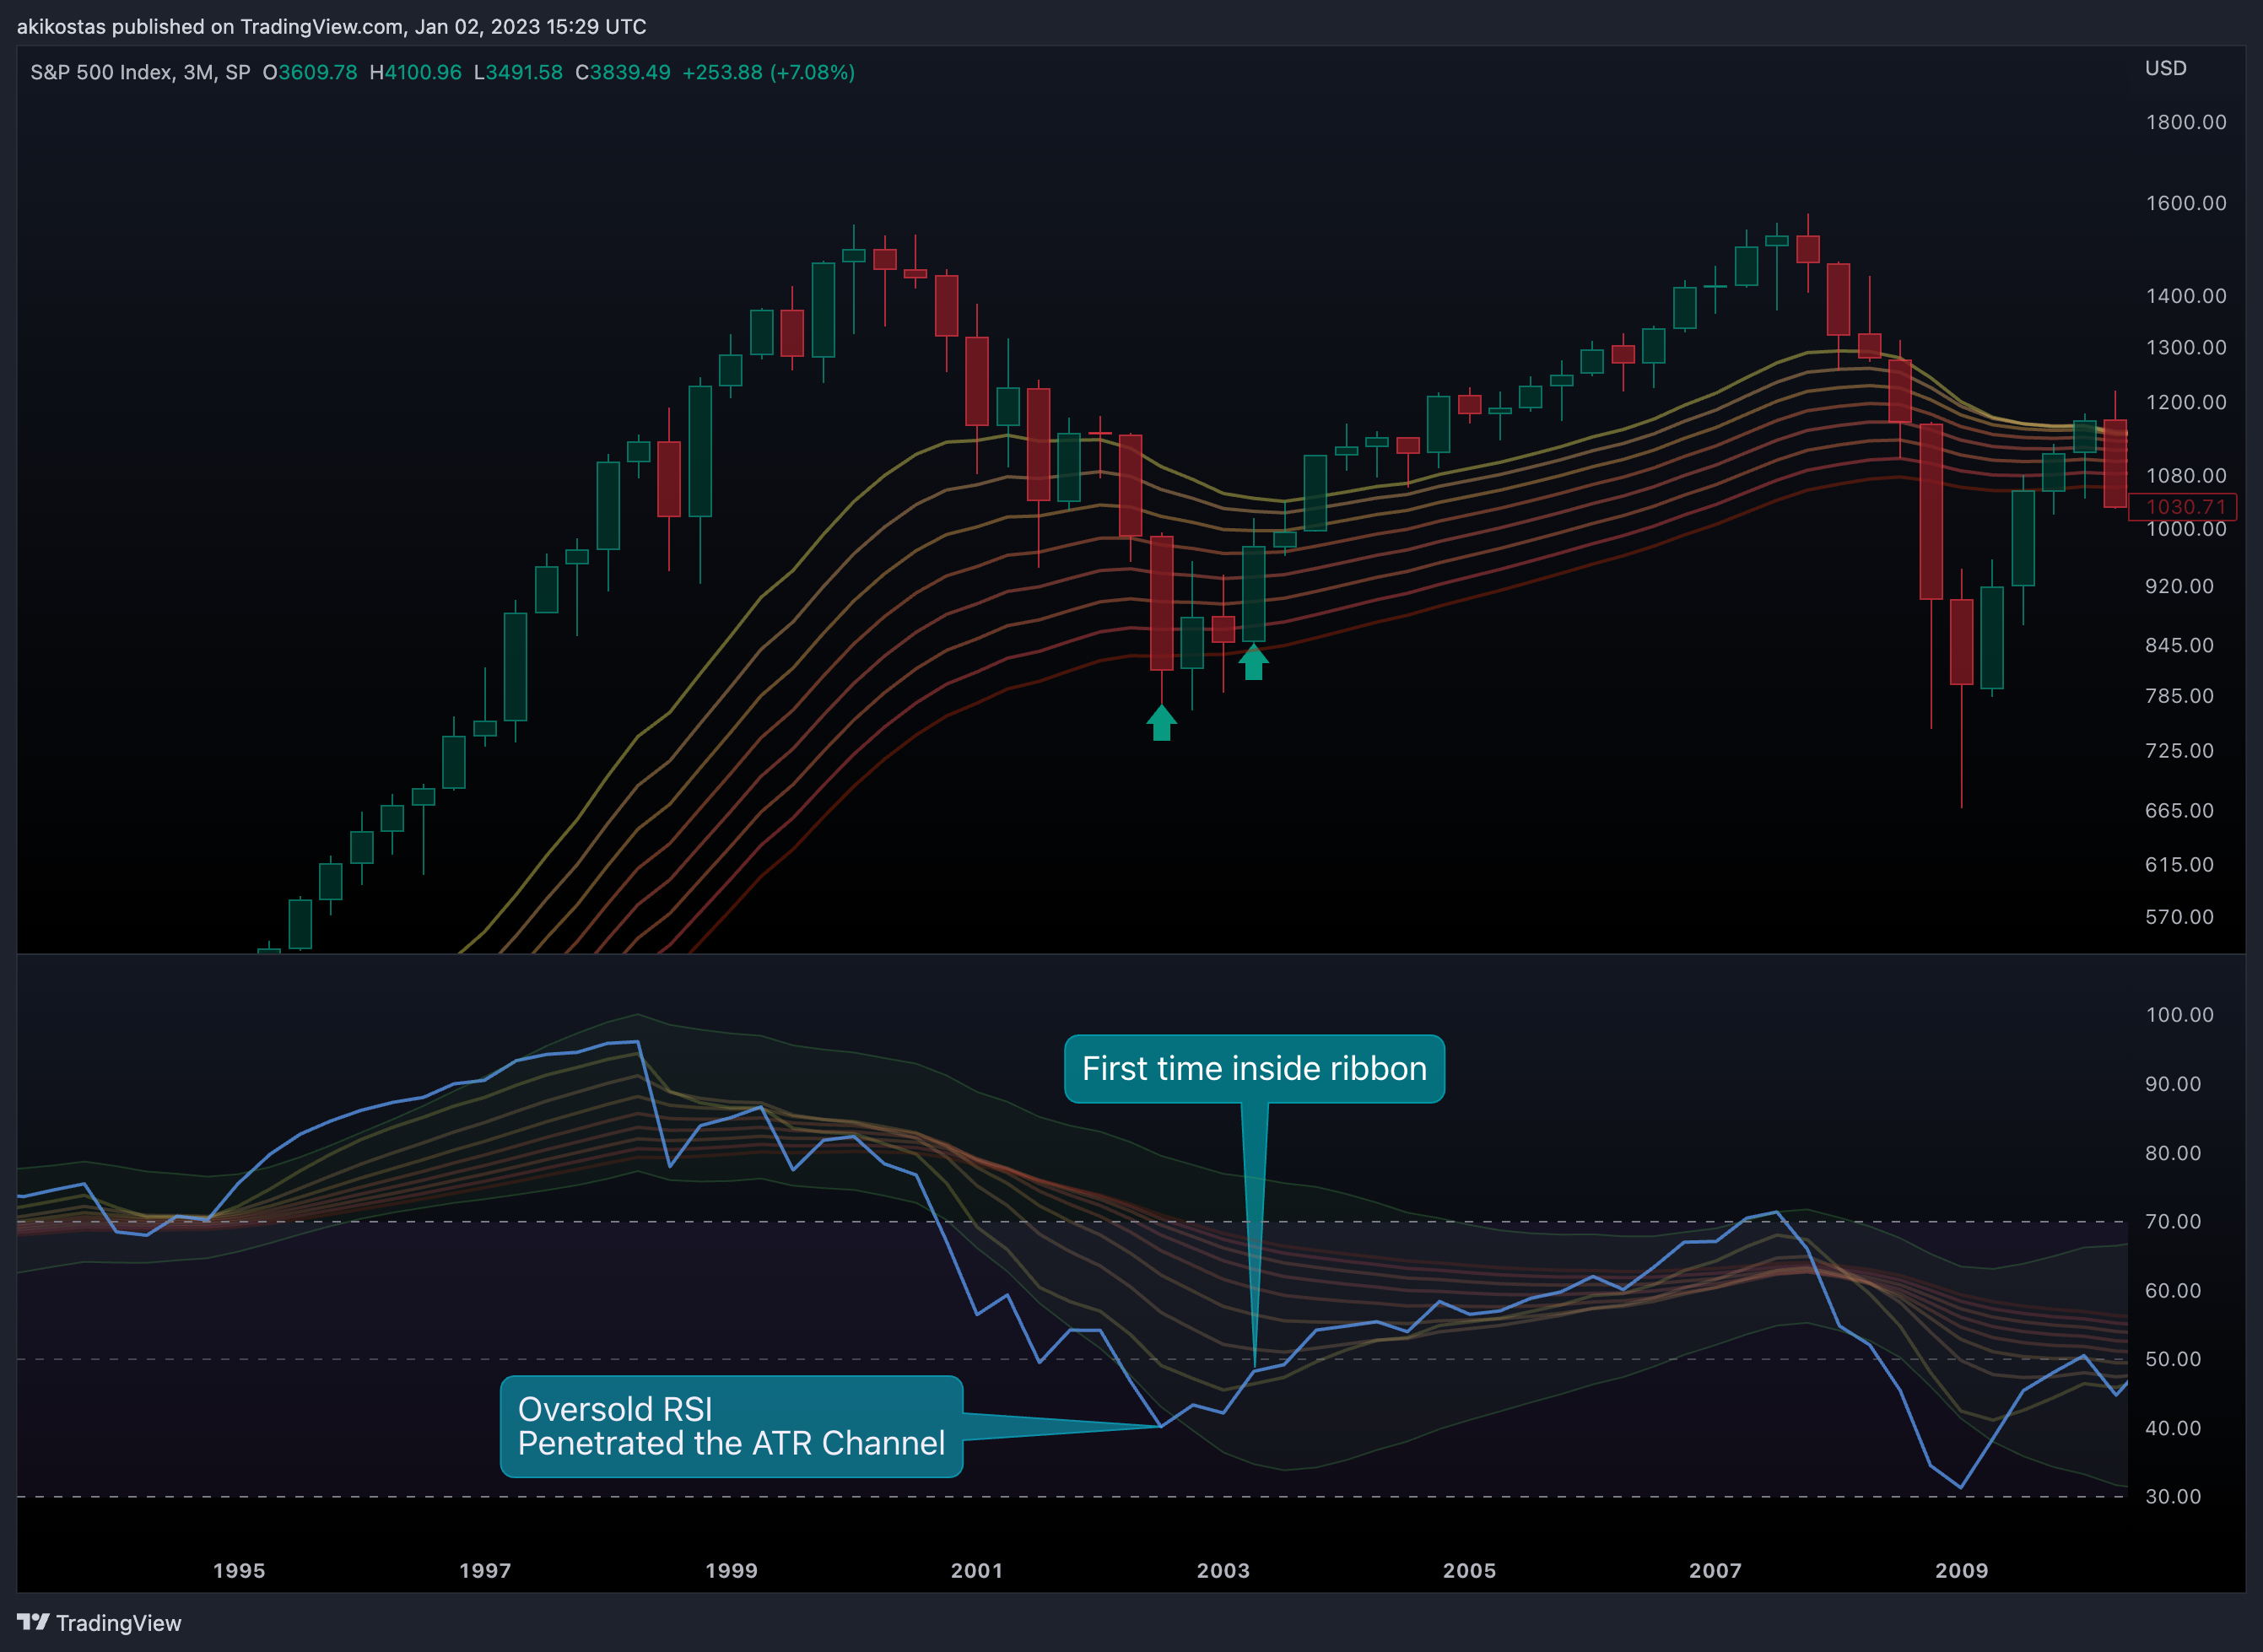This screenshot has height=1652, width=2263.
Task: Click the 665.00 price axis label
Action: [x=2179, y=811]
